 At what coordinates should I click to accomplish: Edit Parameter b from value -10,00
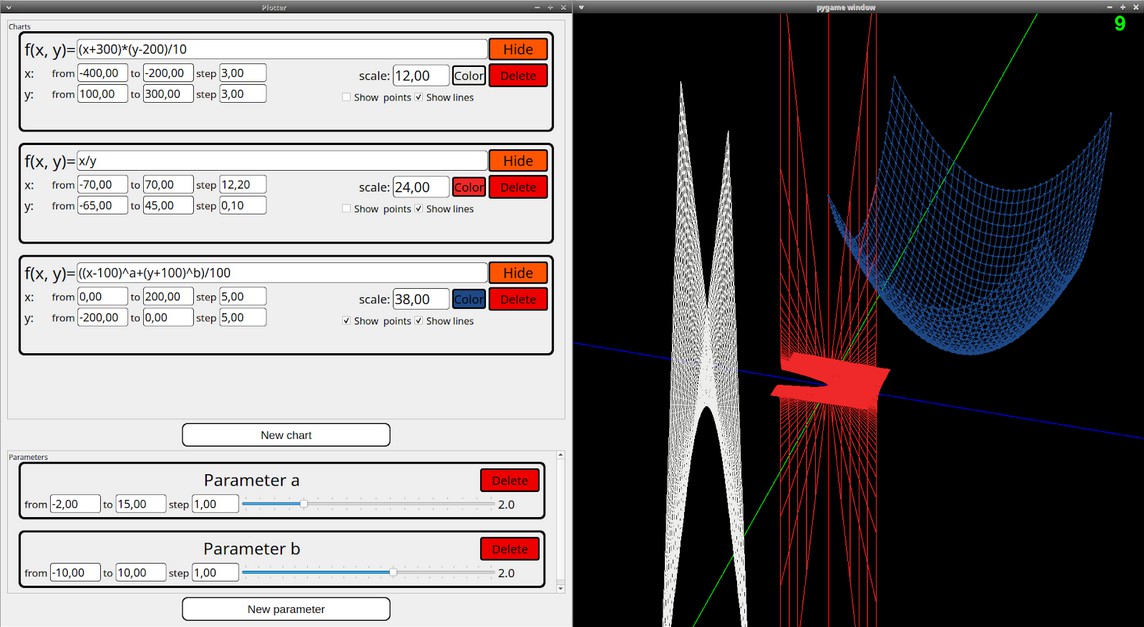(75, 573)
